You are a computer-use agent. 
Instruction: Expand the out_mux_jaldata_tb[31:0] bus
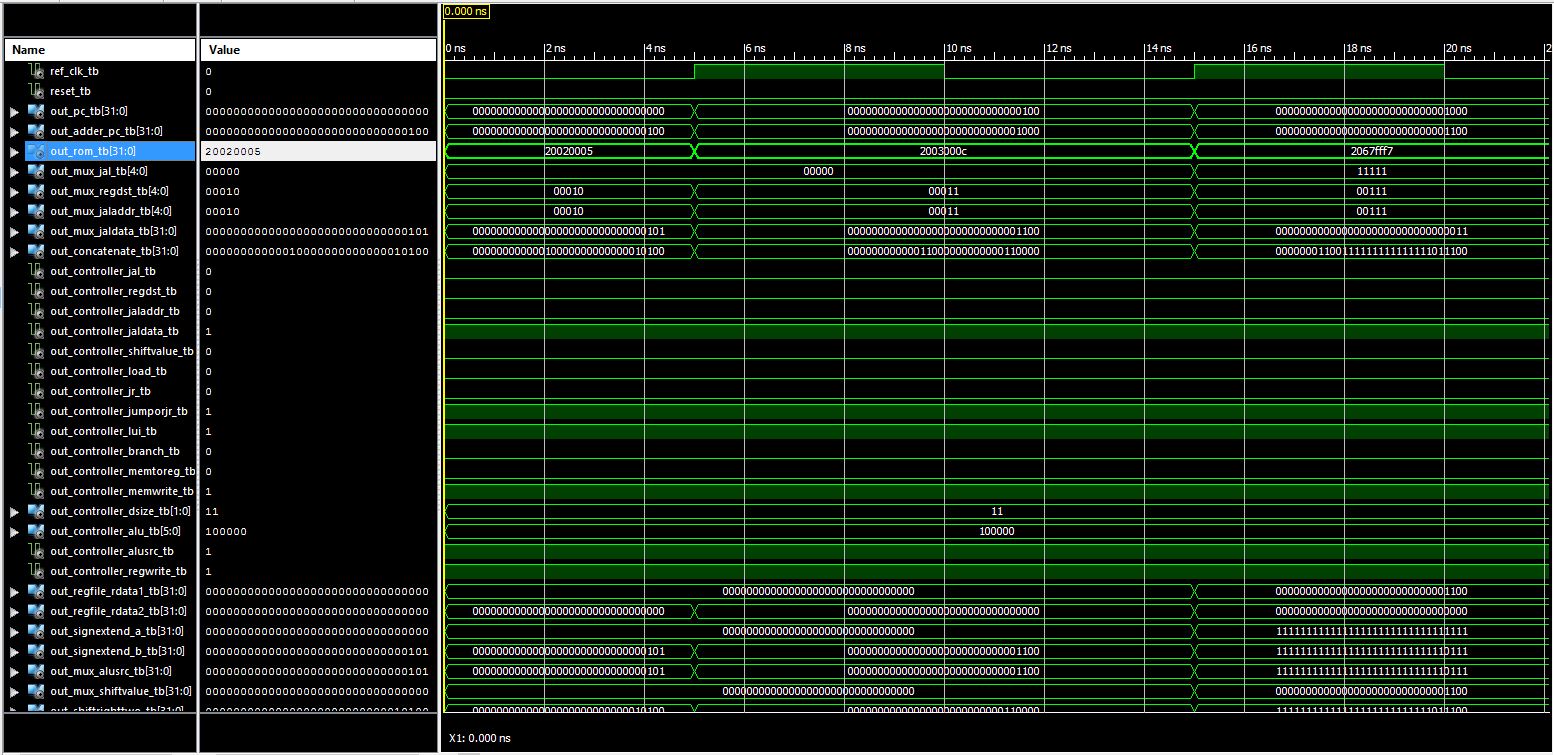pos(14,231)
